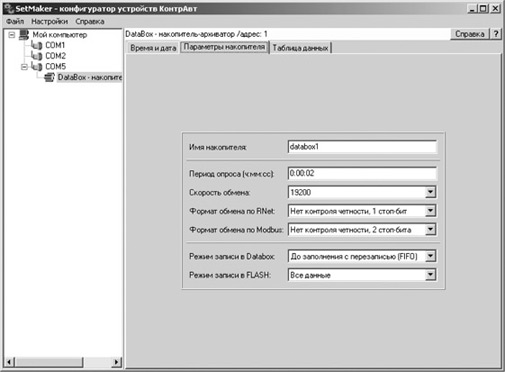Click the tree panel horizontal scrollbar thumb
The width and height of the screenshot is (505, 372).
(x=49, y=362)
